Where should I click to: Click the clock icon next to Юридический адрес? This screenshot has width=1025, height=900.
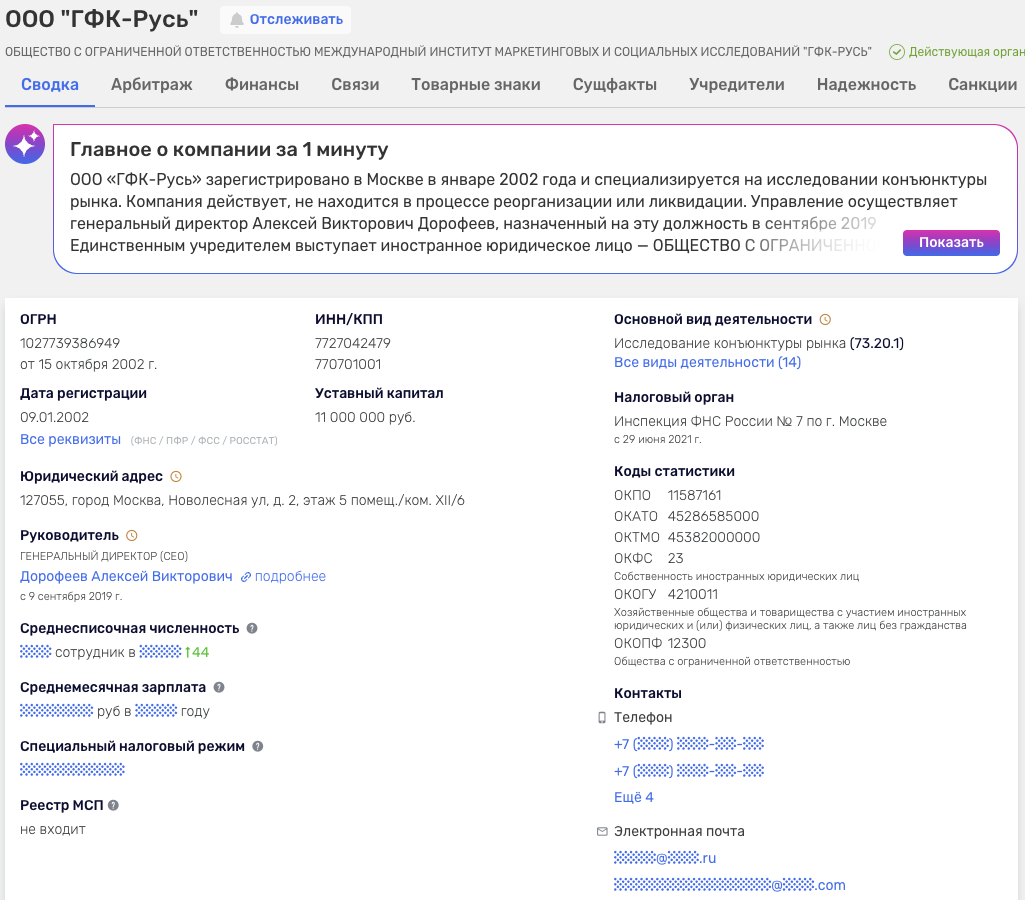coord(176,476)
